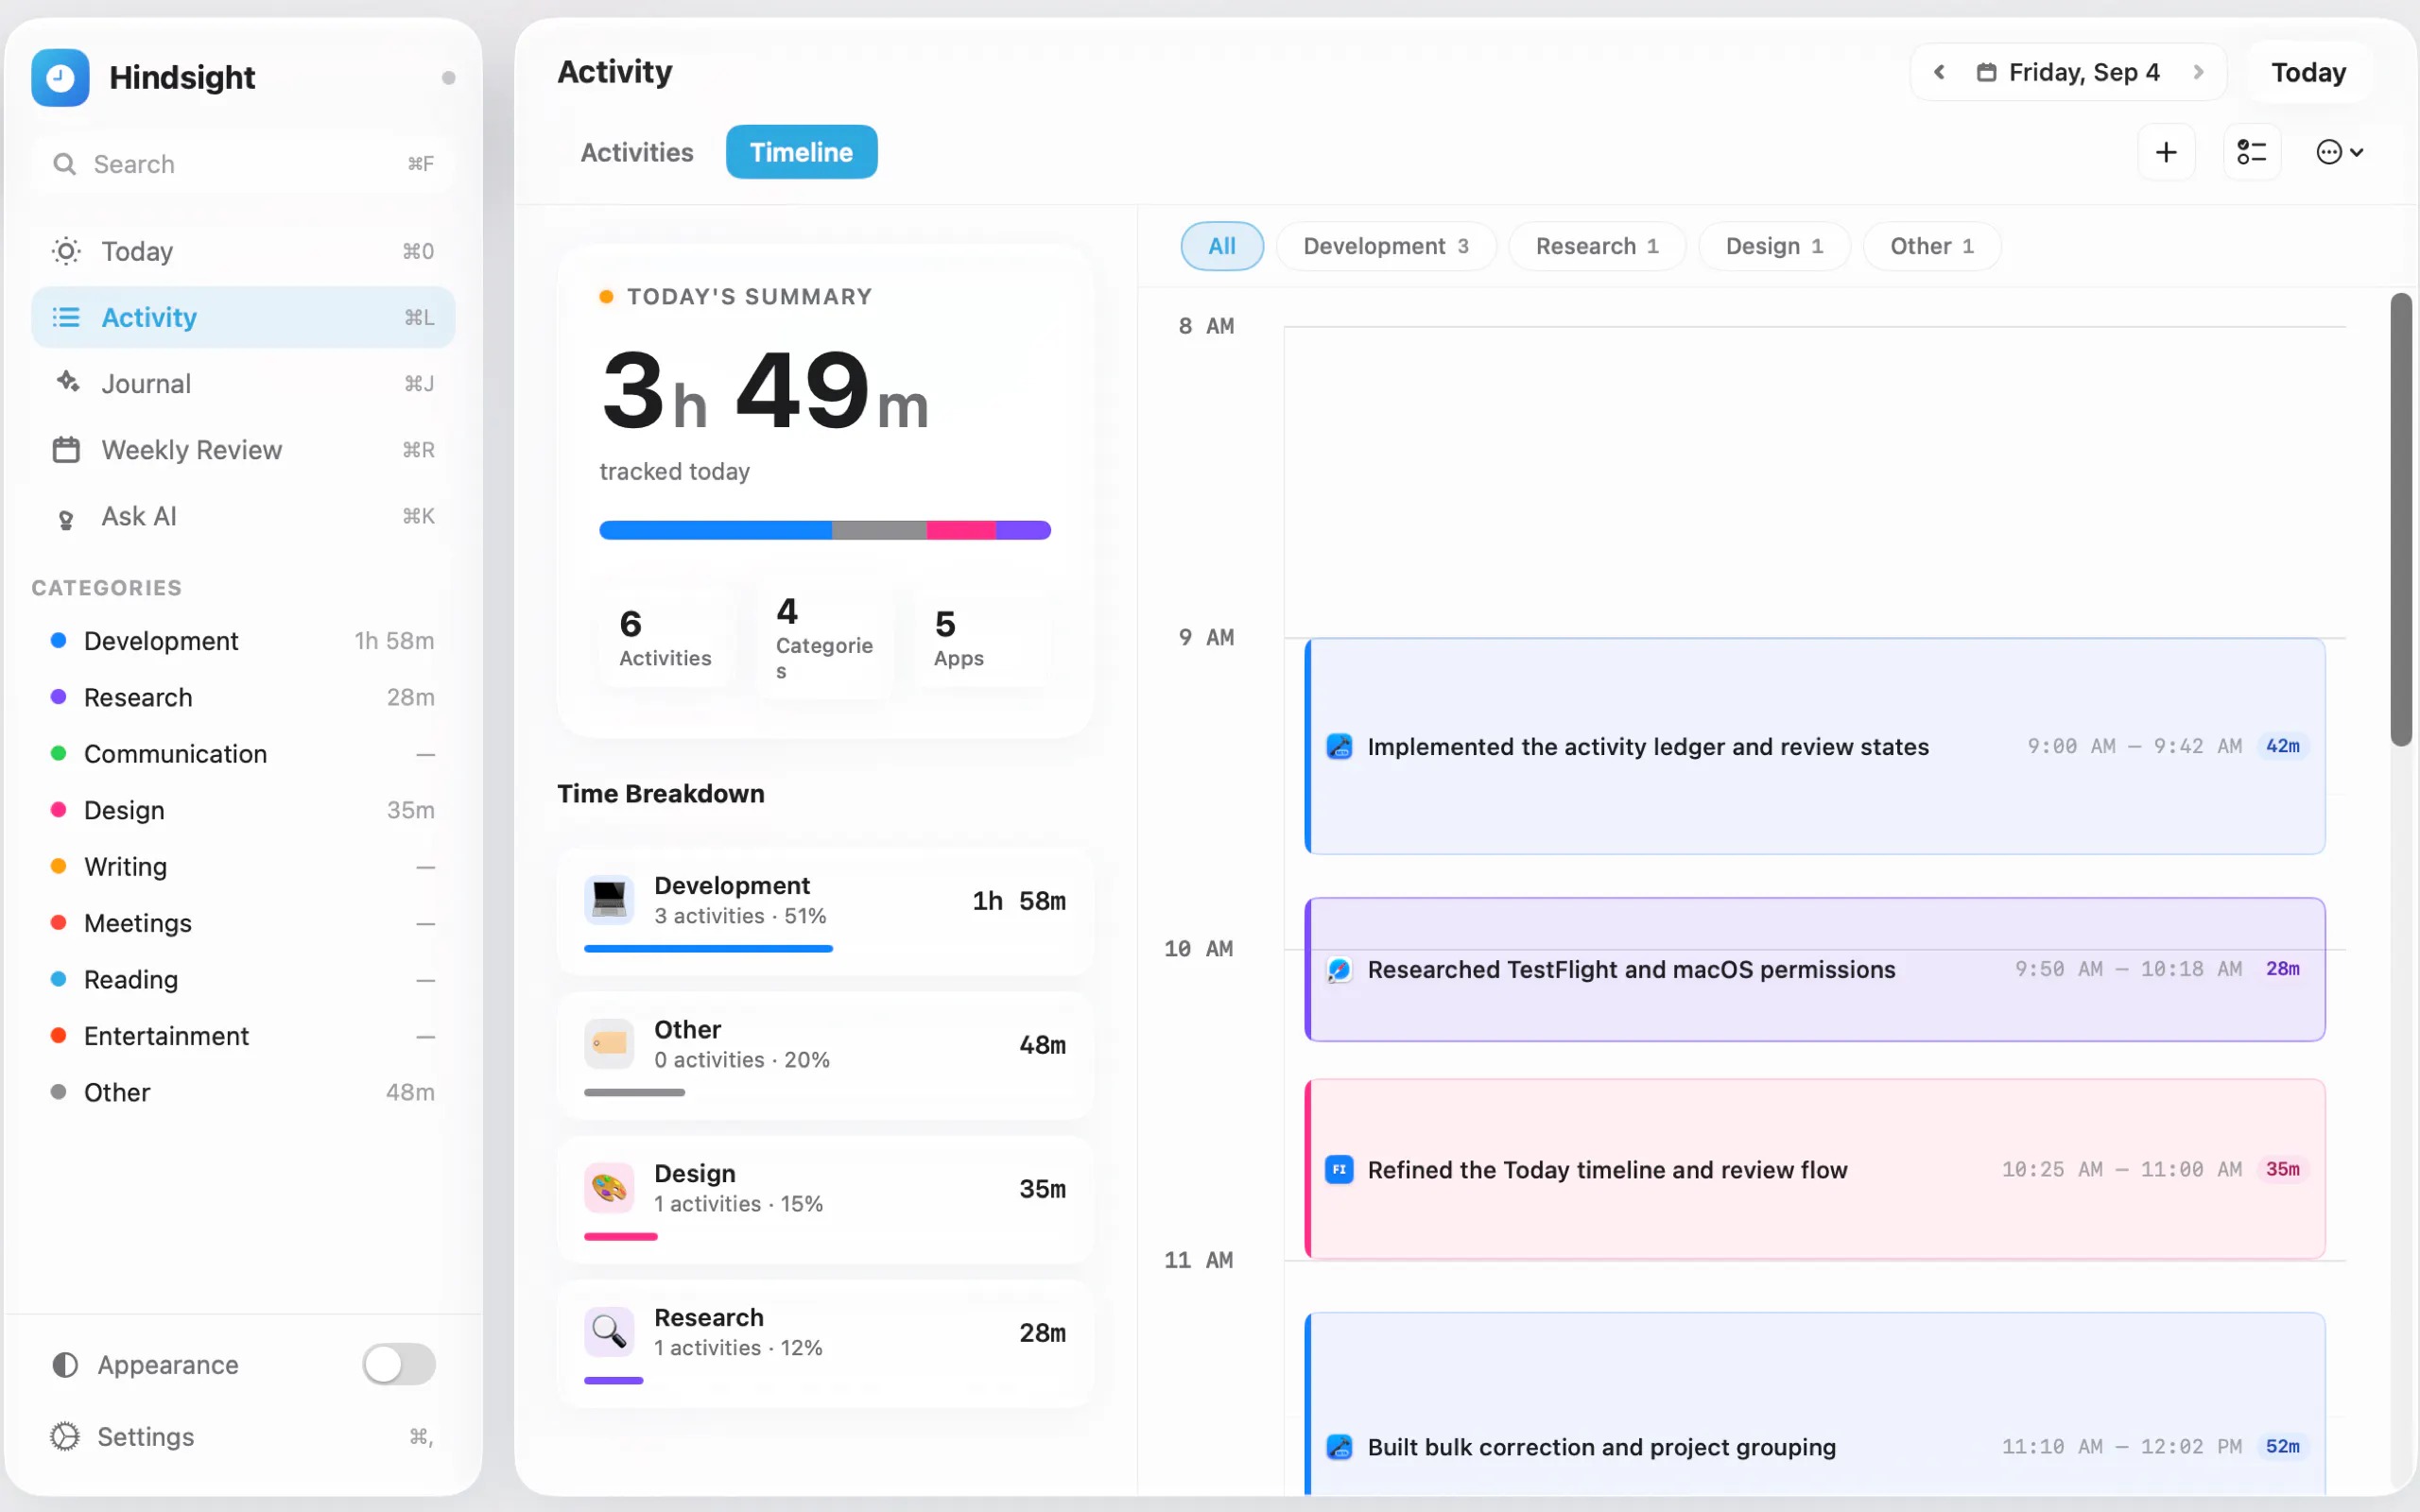Viewport: 2420px width, 1512px height.
Task: Open Activity in the sidebar
Action: pos(243,317)
